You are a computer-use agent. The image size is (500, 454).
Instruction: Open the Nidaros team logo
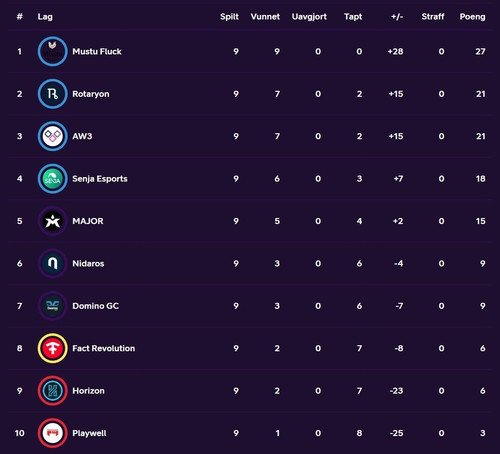(x=52, y=263)
